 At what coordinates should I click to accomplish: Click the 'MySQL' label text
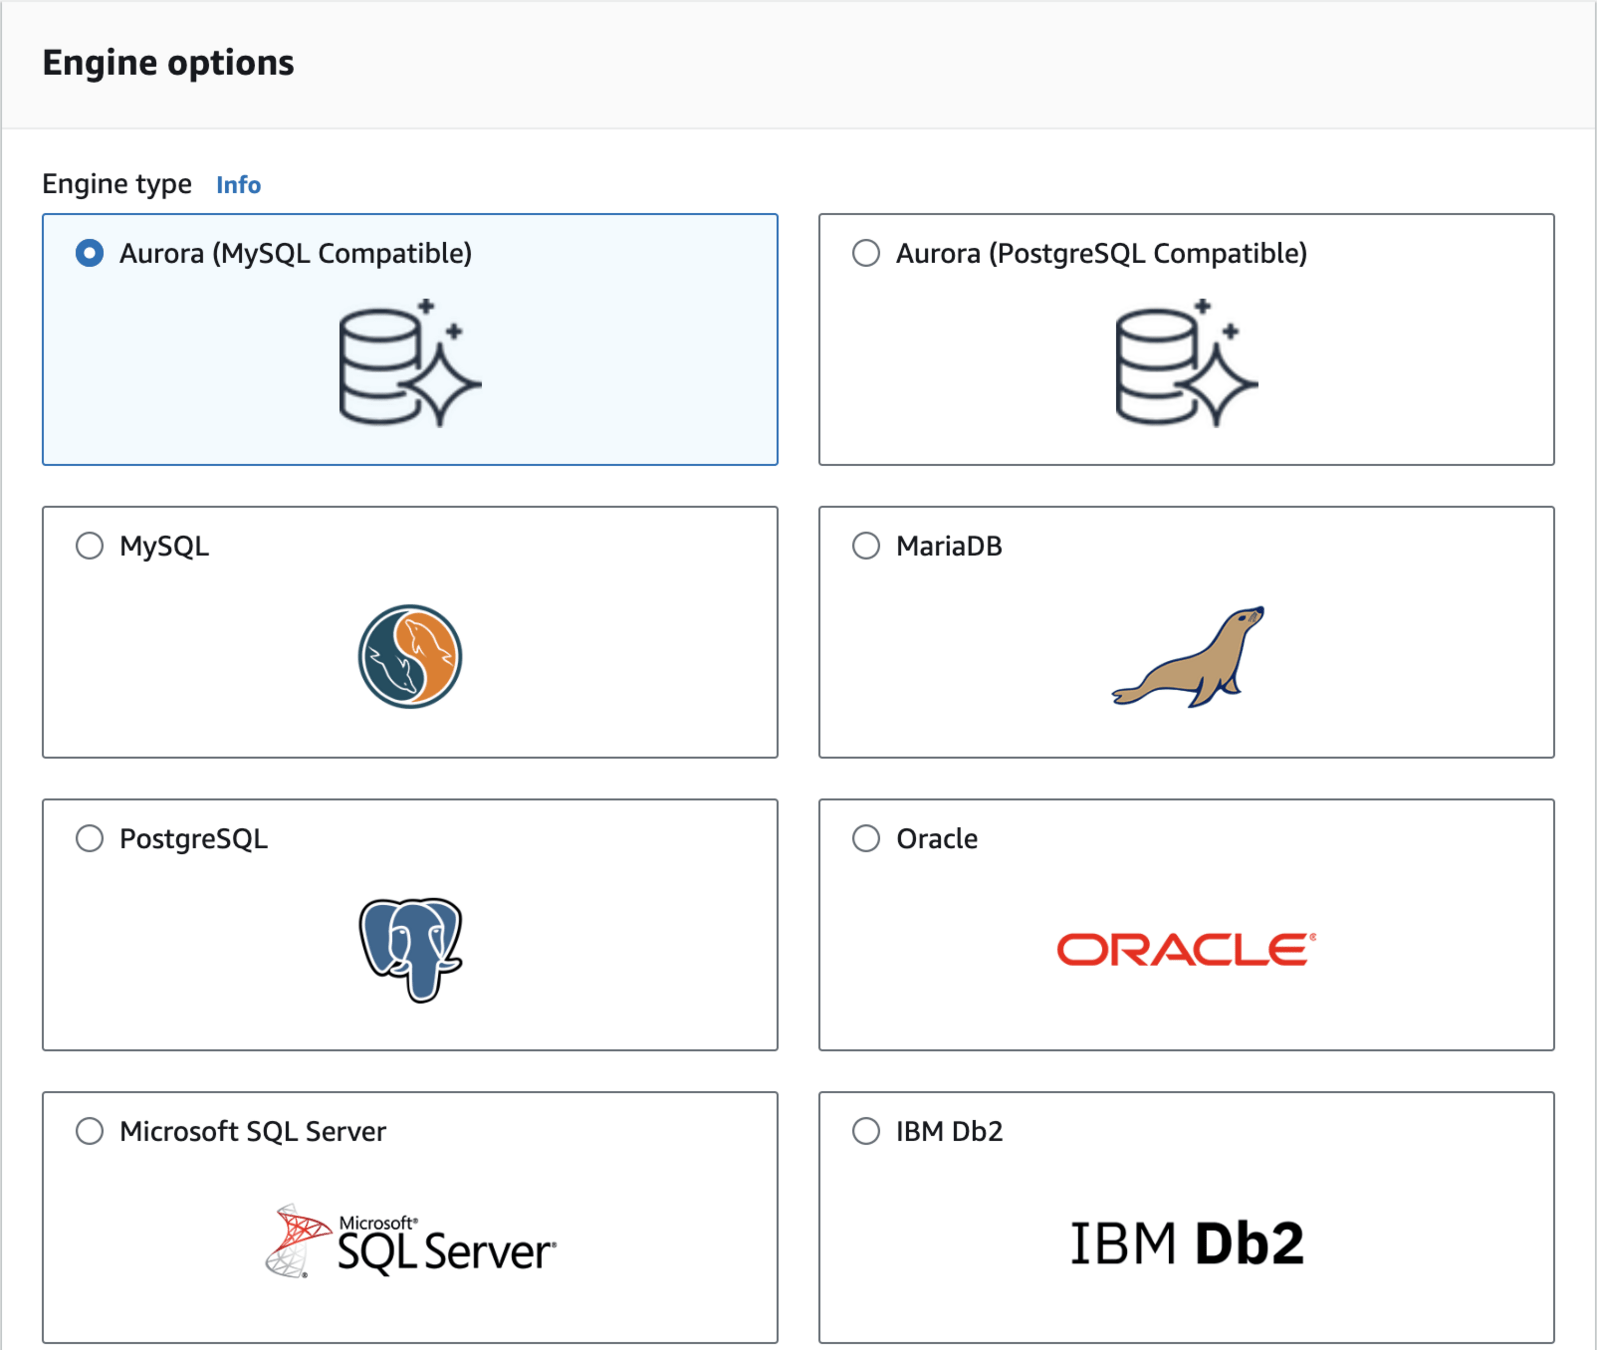coord(165,547)
